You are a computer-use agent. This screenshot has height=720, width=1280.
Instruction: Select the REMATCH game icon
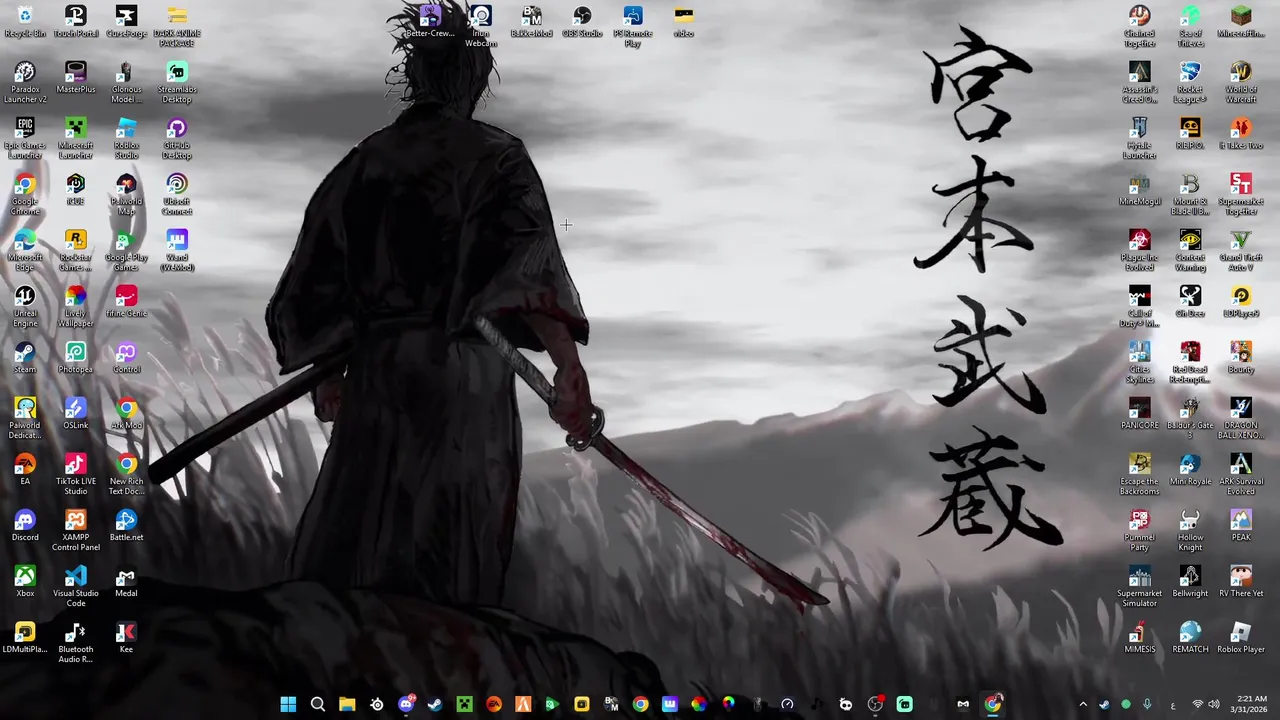pos(1190,637)
